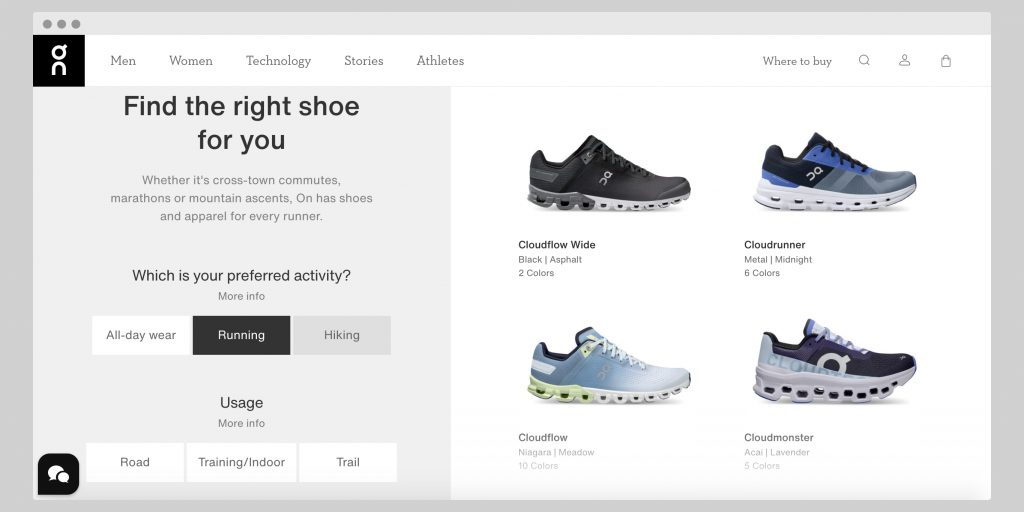Open the Cloudflow Wide shoe image
1024x512 pixels.
[x=609, y=173]
